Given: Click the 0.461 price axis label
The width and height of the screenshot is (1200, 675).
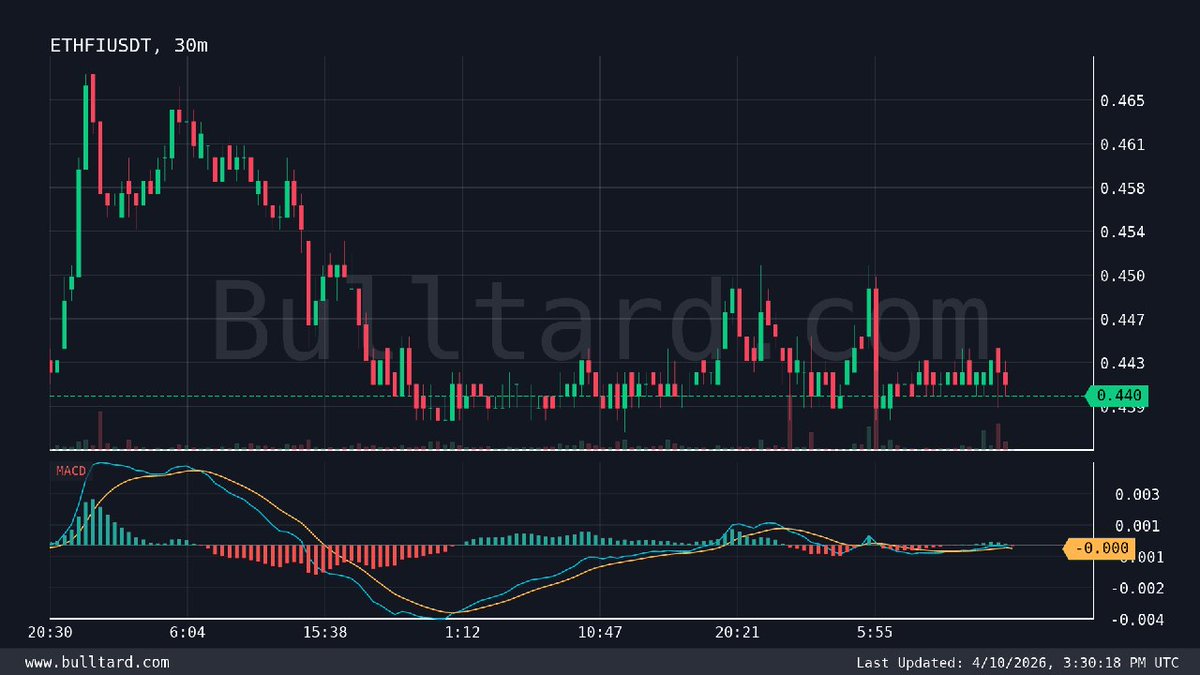Looking at the screenshot, I should (x=1121, y=145).
